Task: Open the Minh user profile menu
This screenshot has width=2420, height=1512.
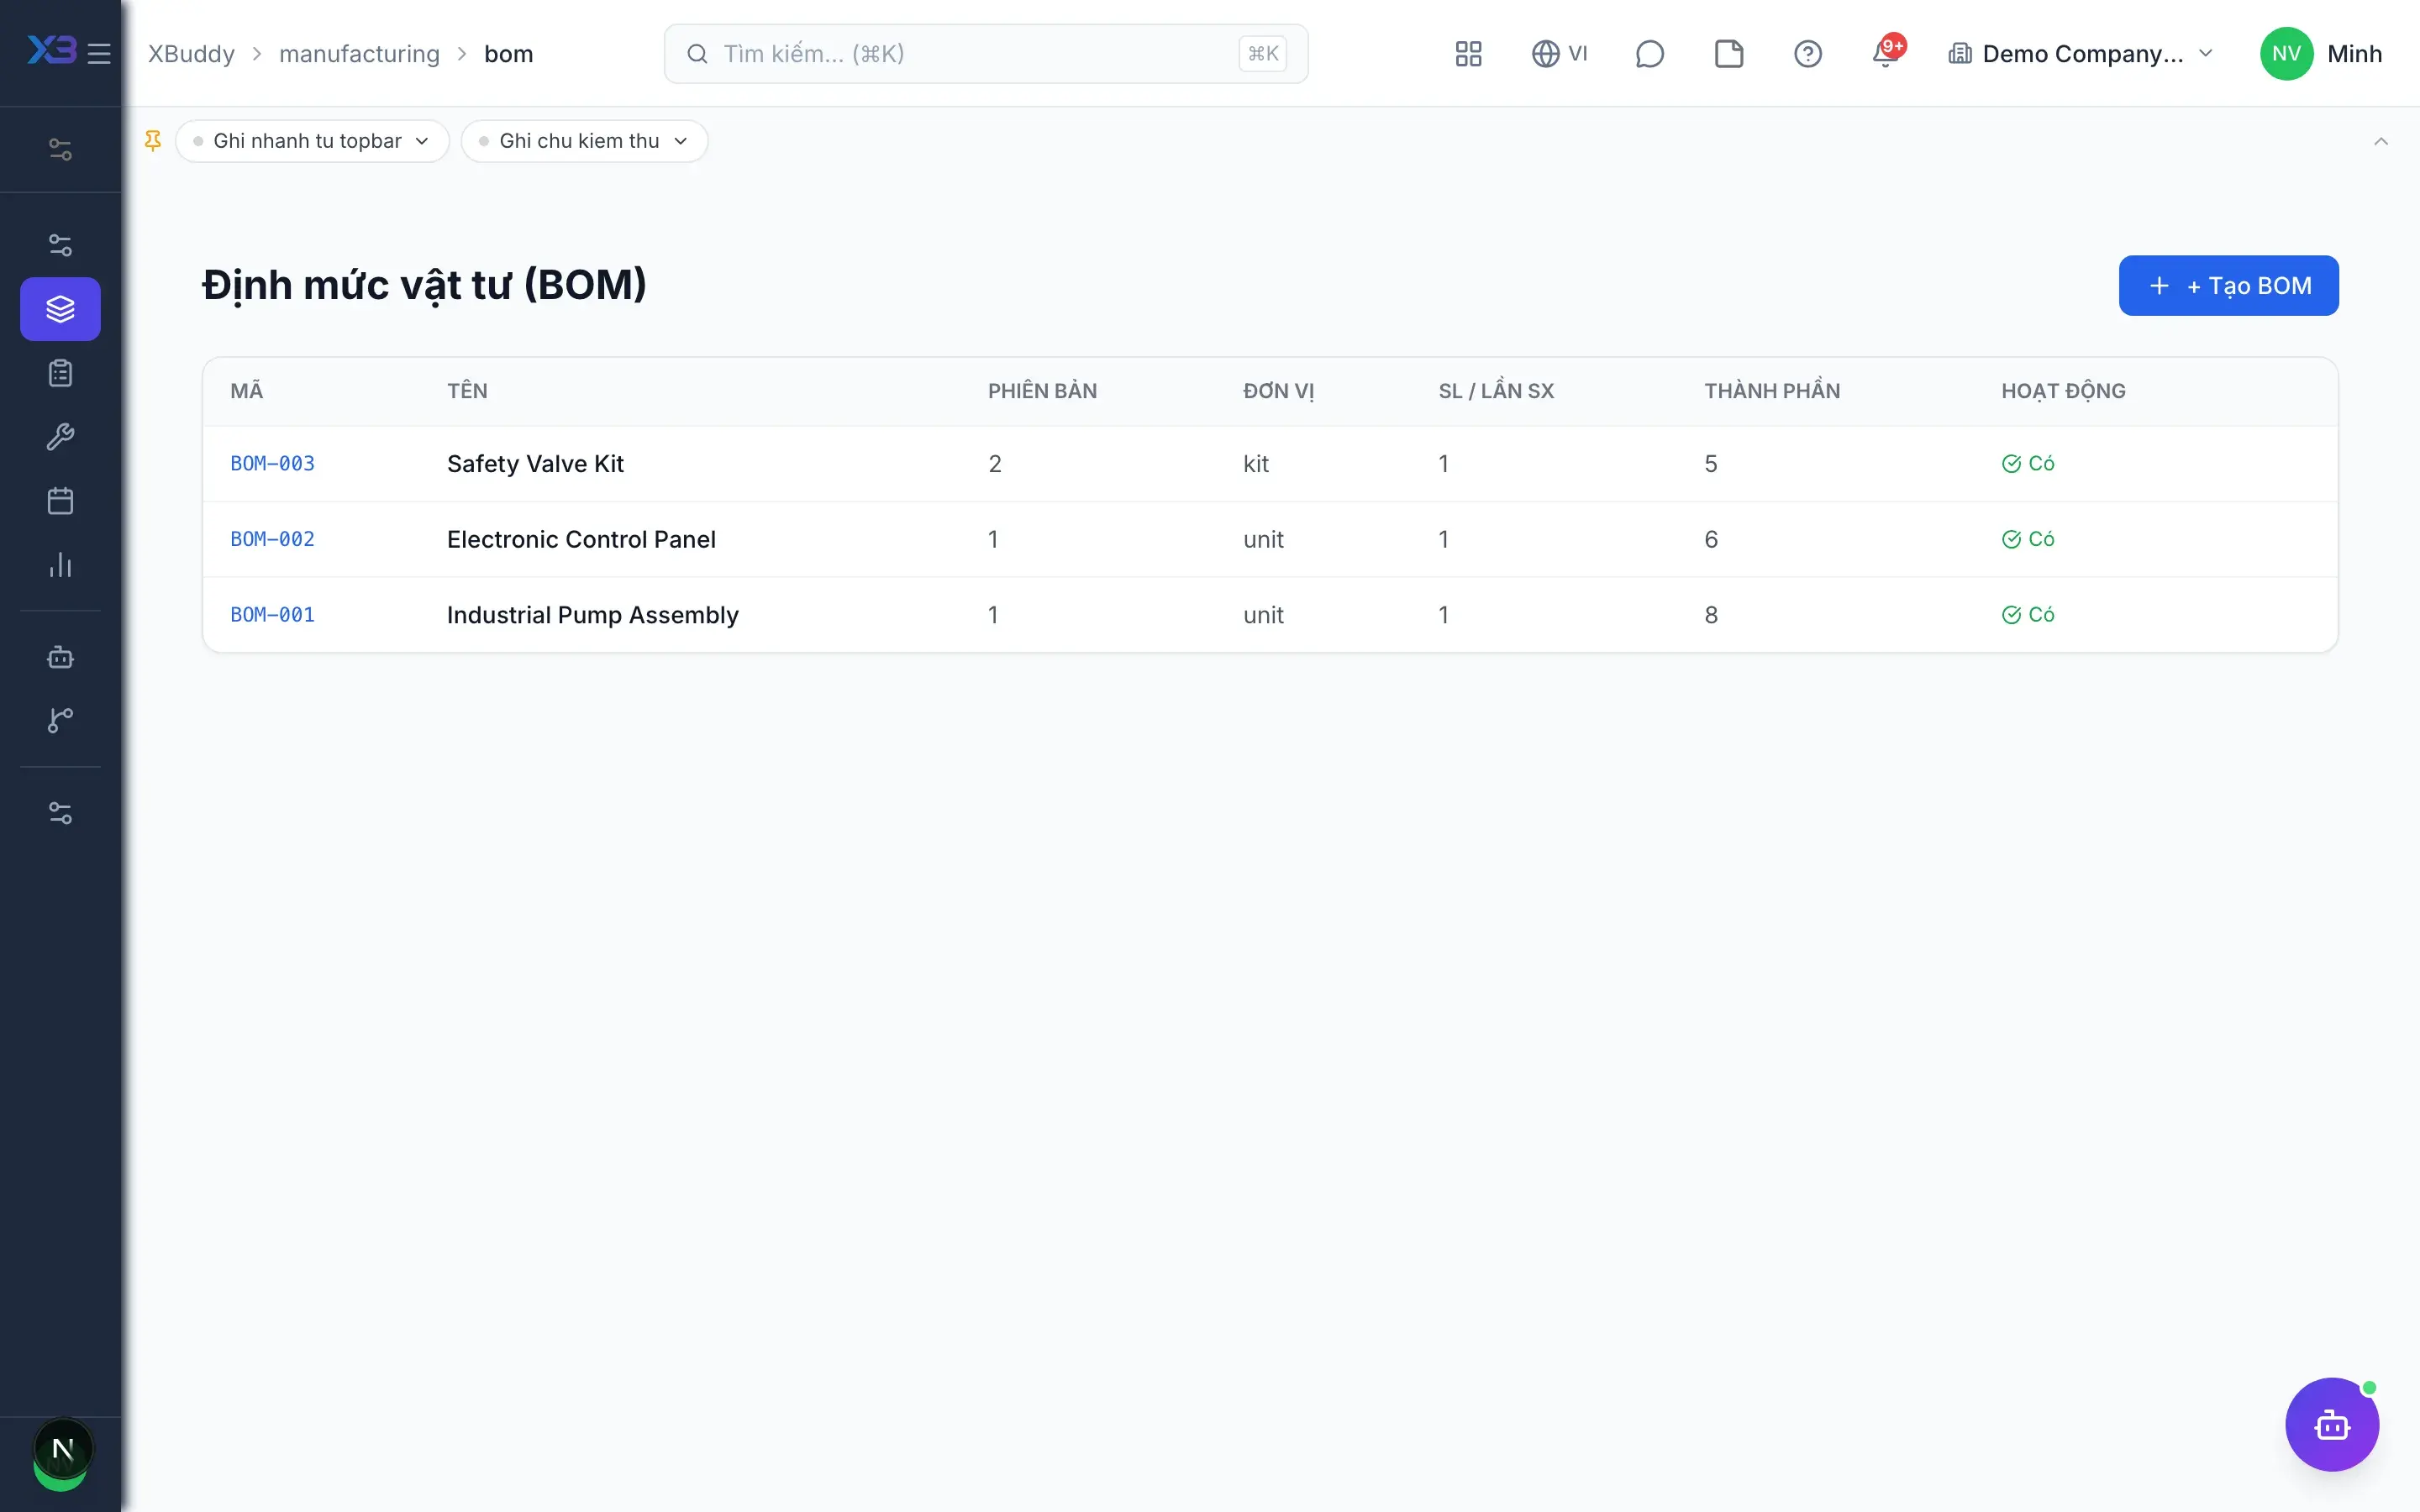Action: click(x=2321, y=53)
